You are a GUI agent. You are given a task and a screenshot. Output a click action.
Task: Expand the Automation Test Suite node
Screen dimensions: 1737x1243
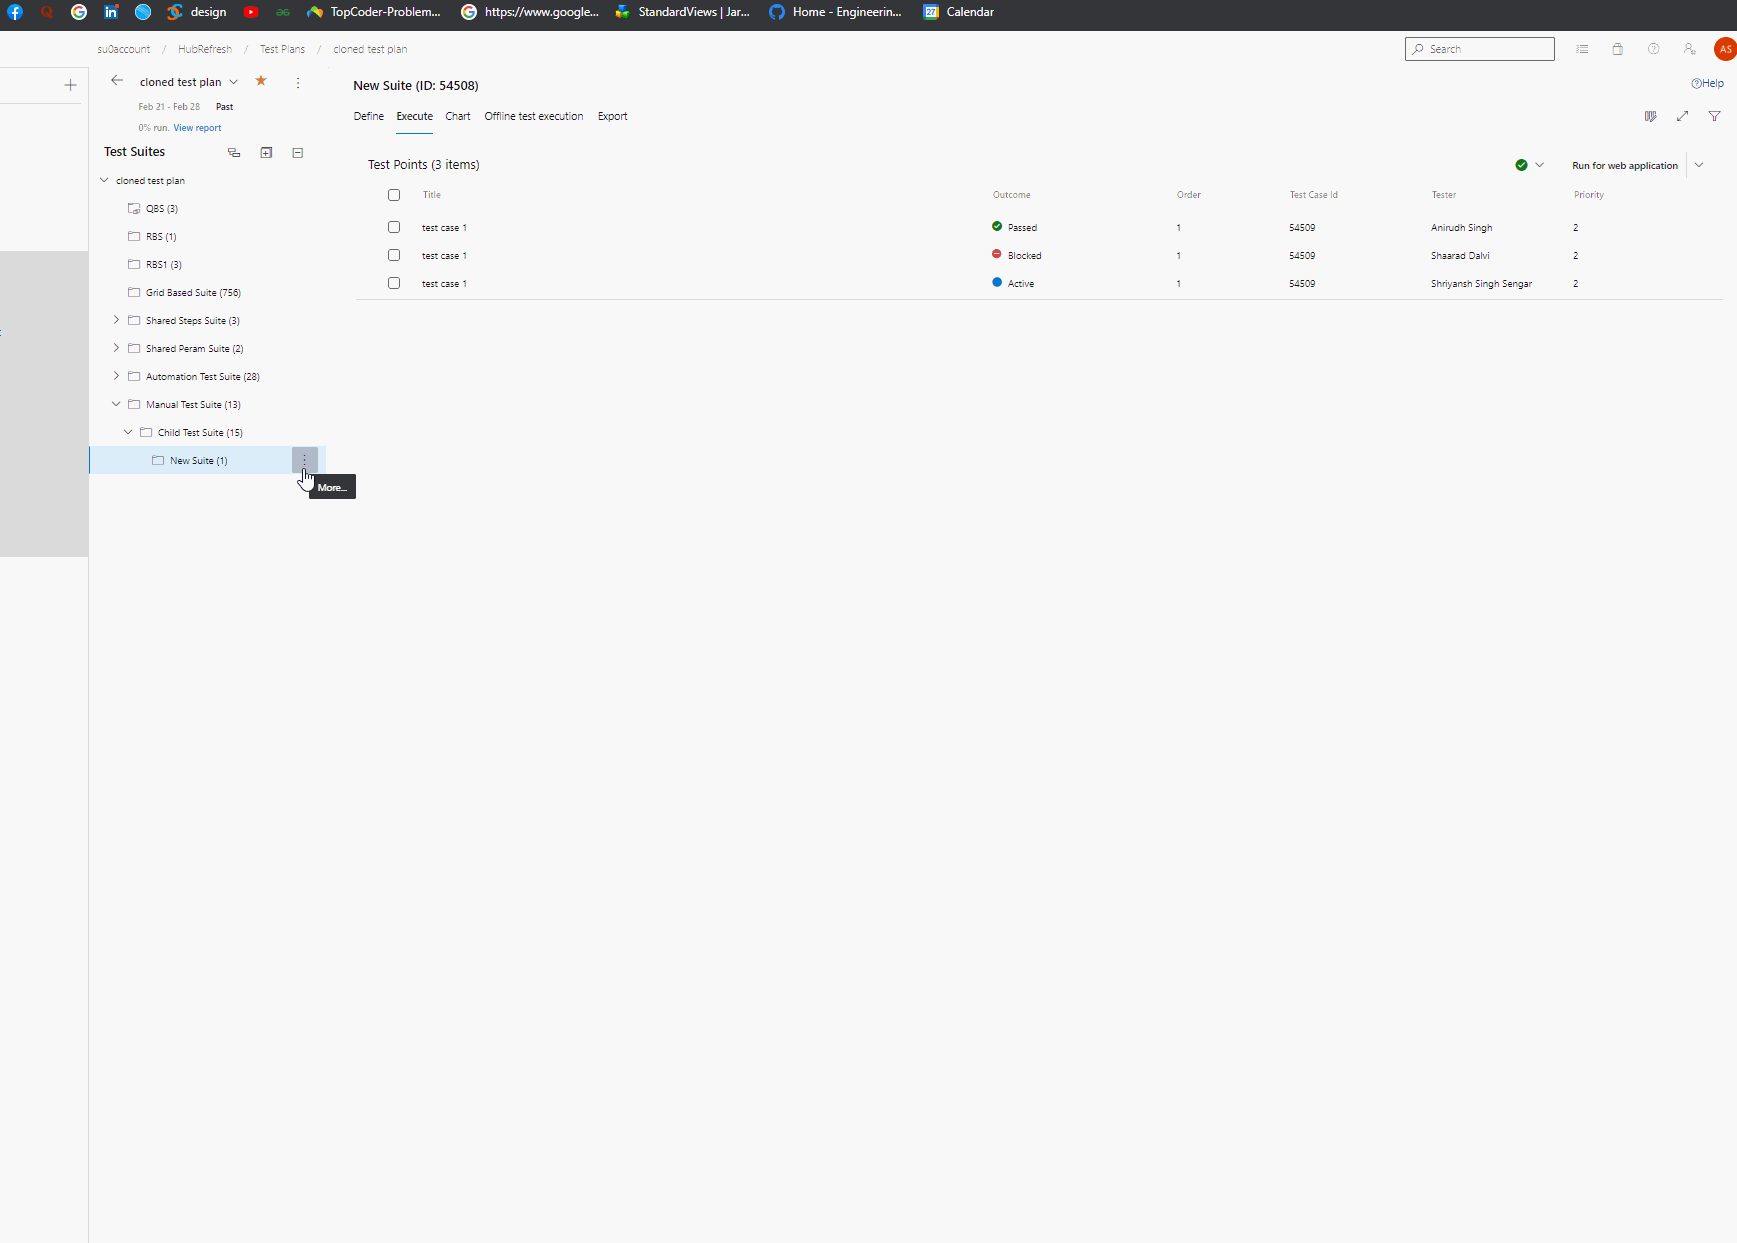pyautogui.click(x=116, y=376)
